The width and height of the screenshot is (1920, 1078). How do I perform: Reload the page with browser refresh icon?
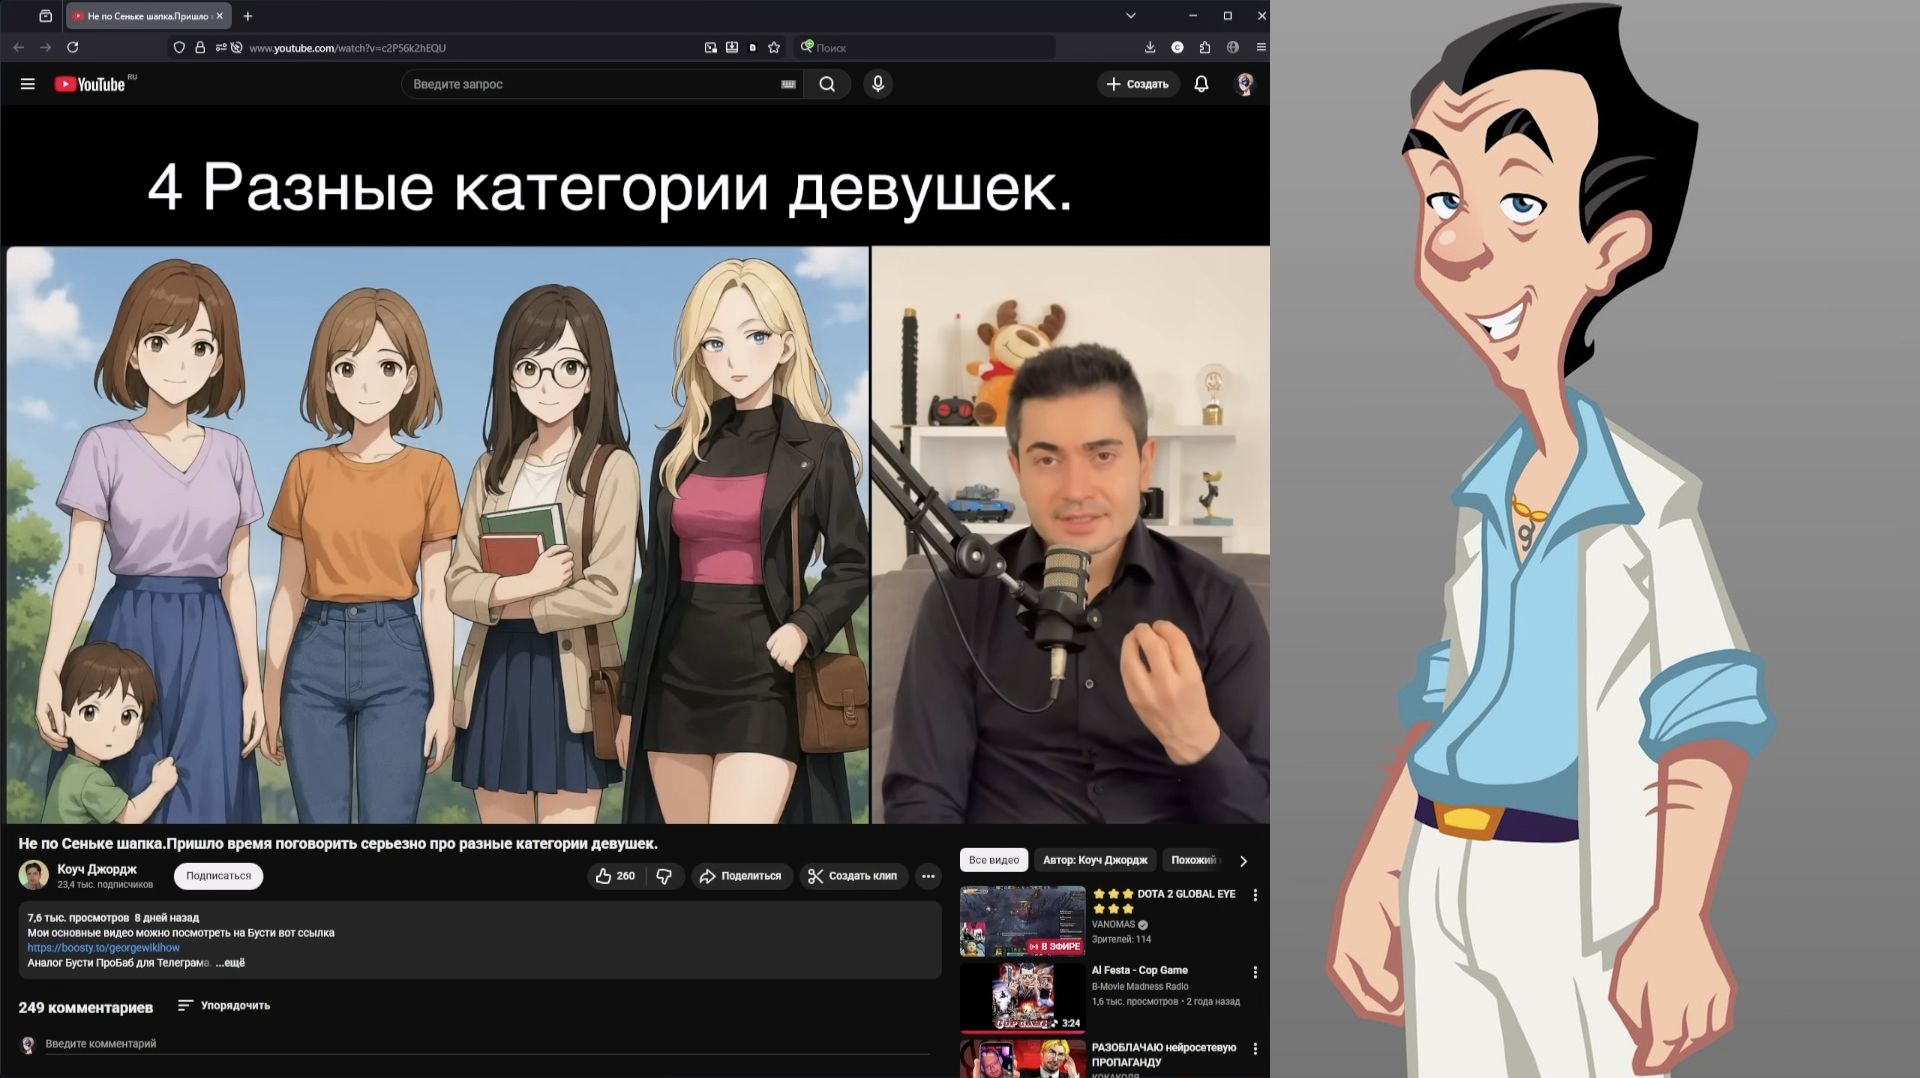72,47
